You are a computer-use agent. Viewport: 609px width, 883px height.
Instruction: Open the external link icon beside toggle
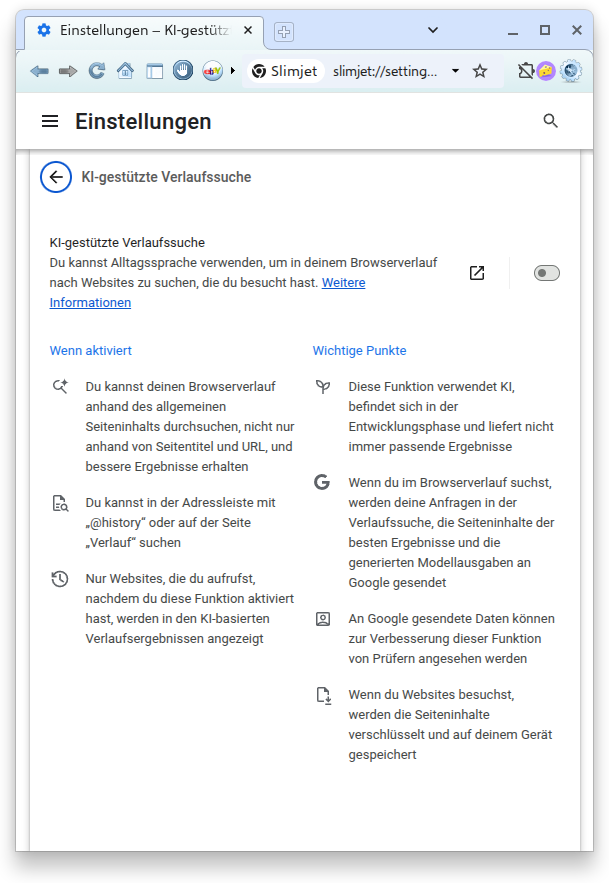pyautogui.click(x=477, y=273)
